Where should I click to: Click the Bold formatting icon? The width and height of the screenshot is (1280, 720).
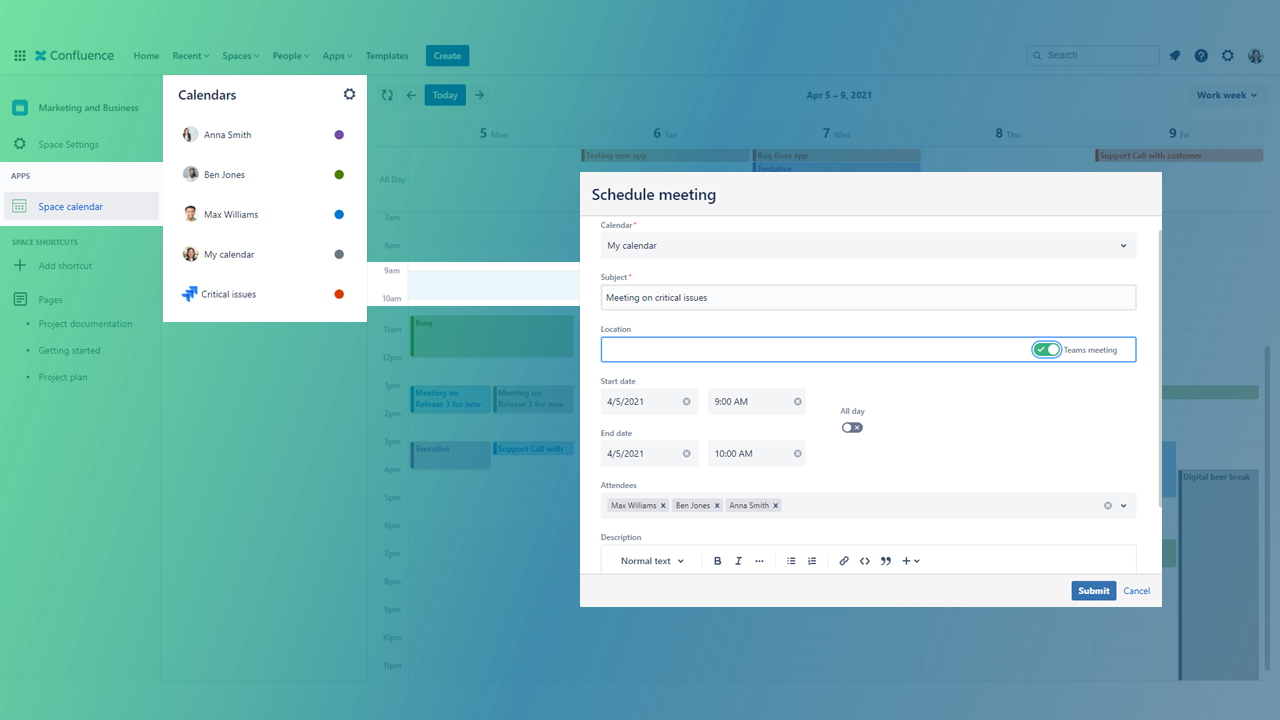[717, 561]
